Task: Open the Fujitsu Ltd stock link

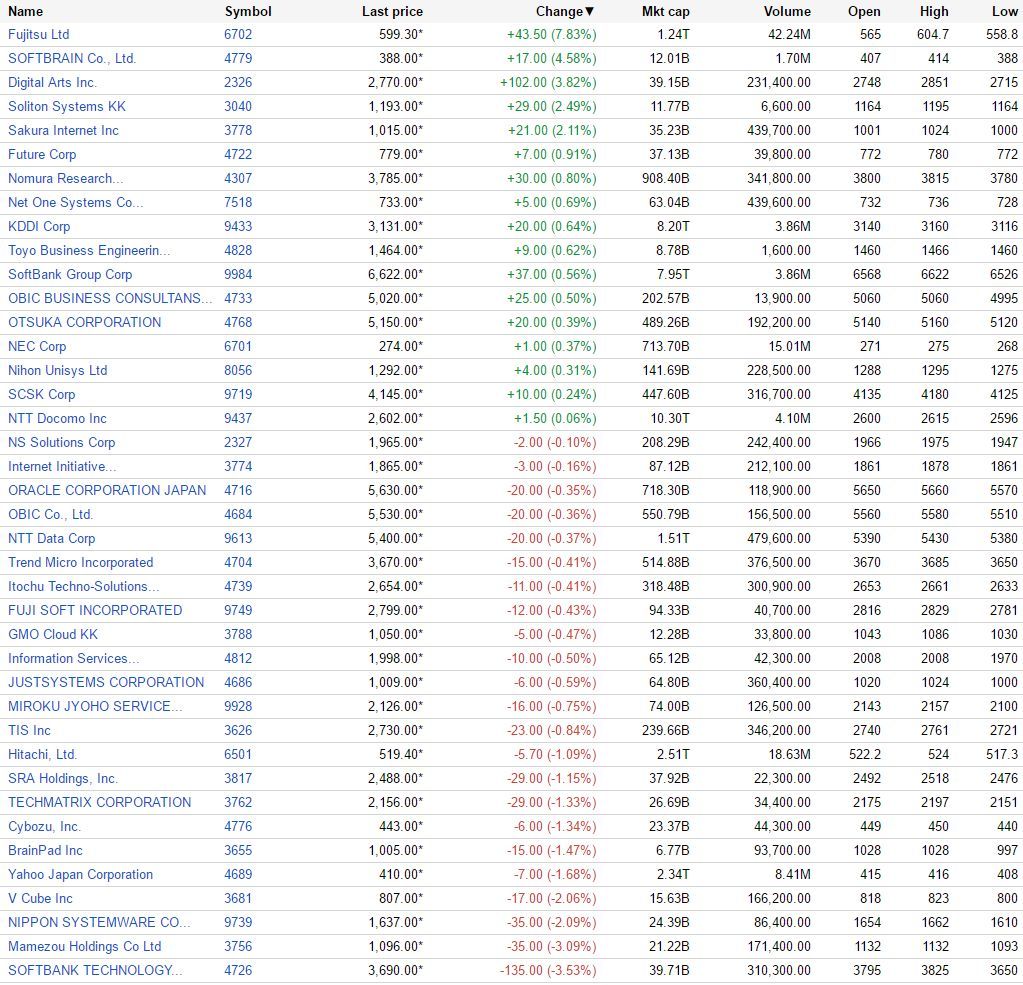Action: (38, 35)
